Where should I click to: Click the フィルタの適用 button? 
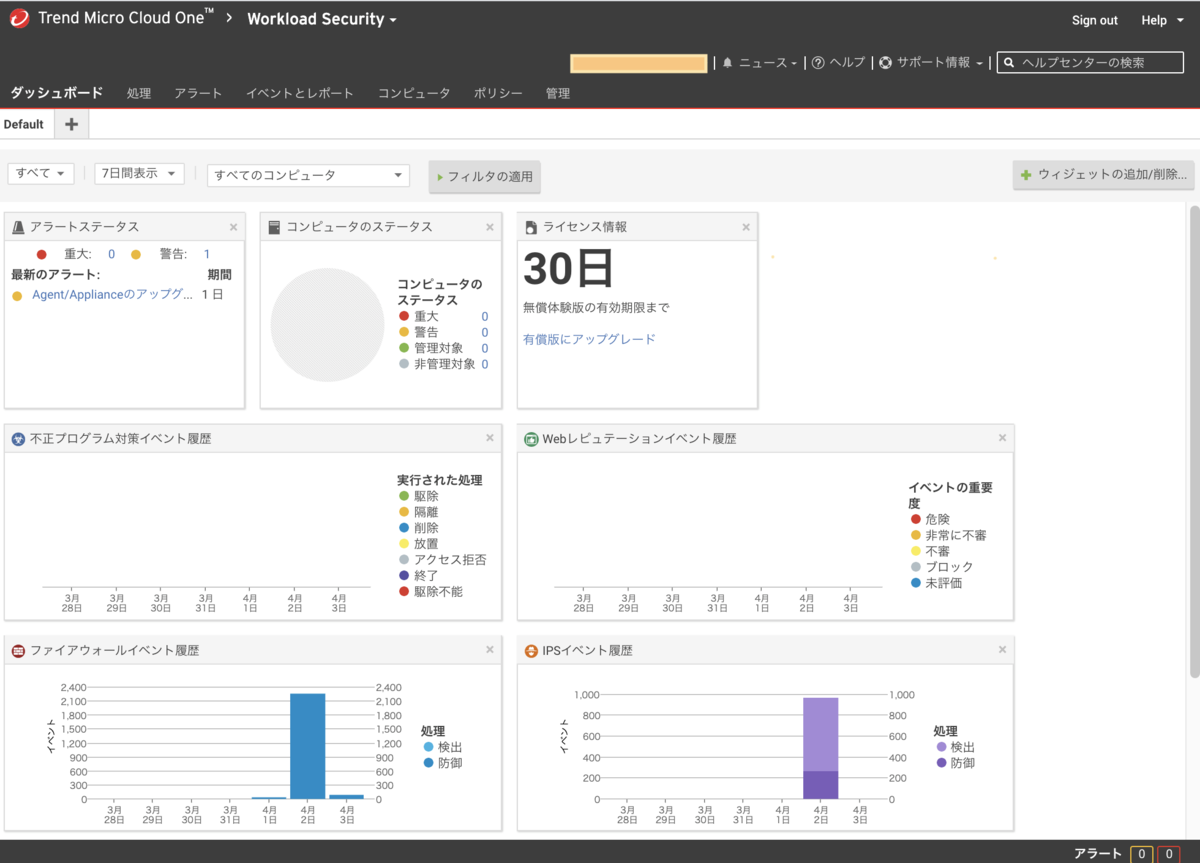pyautogui.click(x=485, y=176)
